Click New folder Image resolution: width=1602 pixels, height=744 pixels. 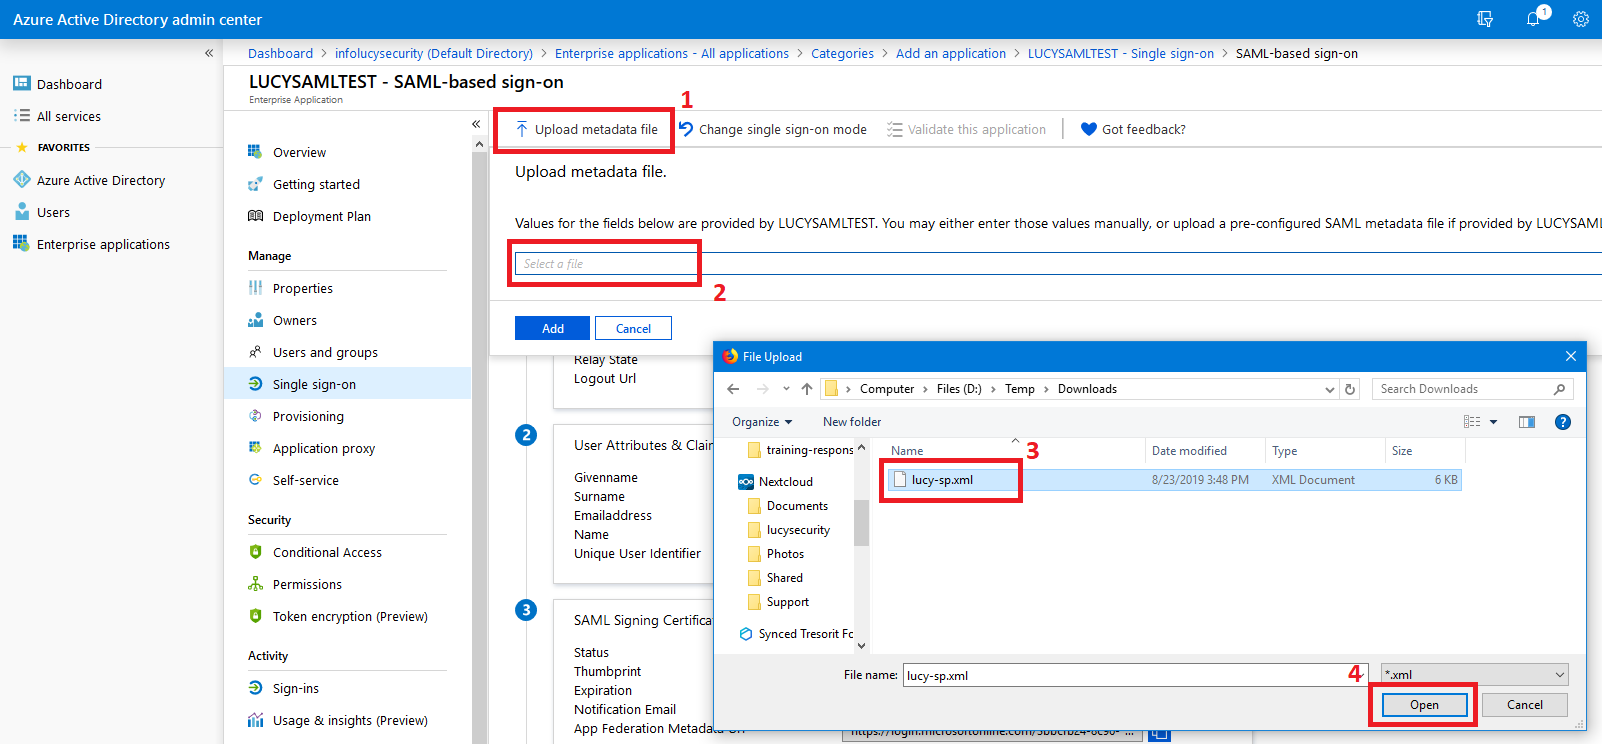(852, 422)
